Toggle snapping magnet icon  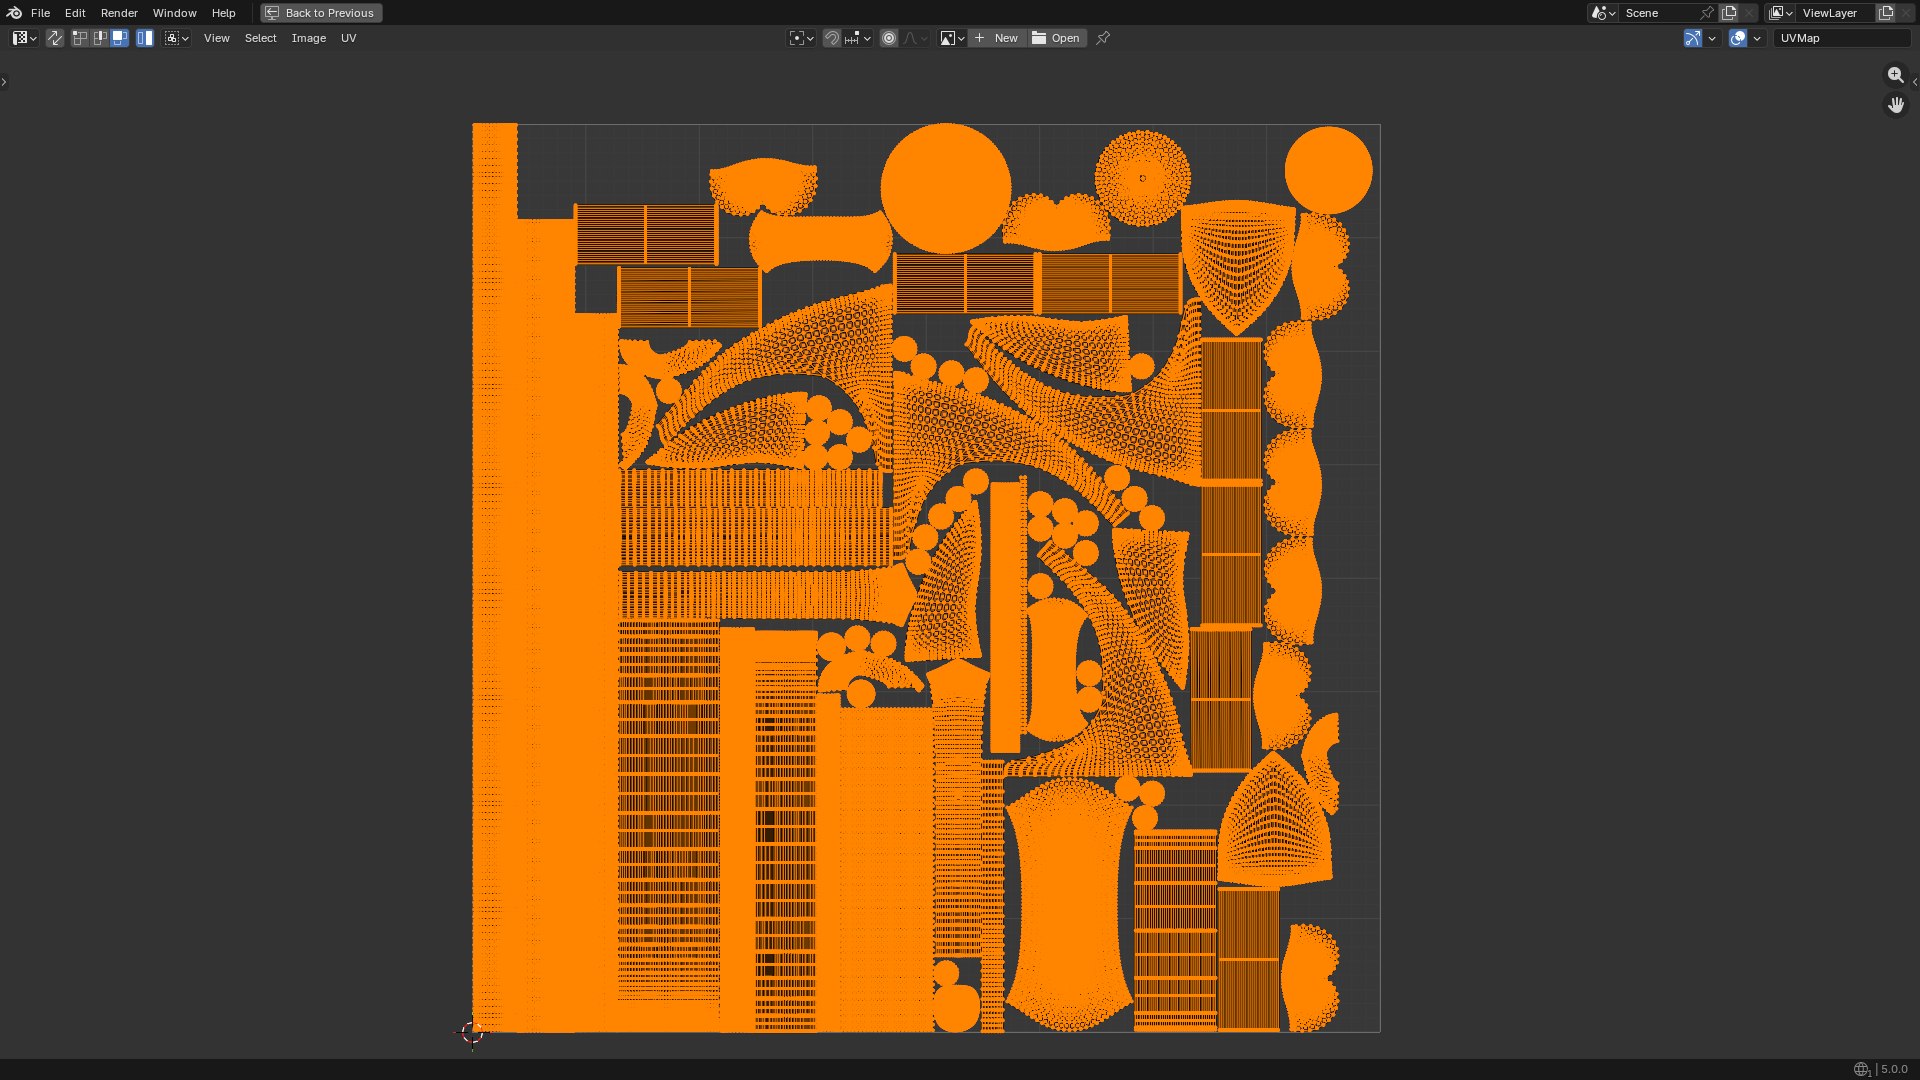pyautogui.click(x=831, y=38)
